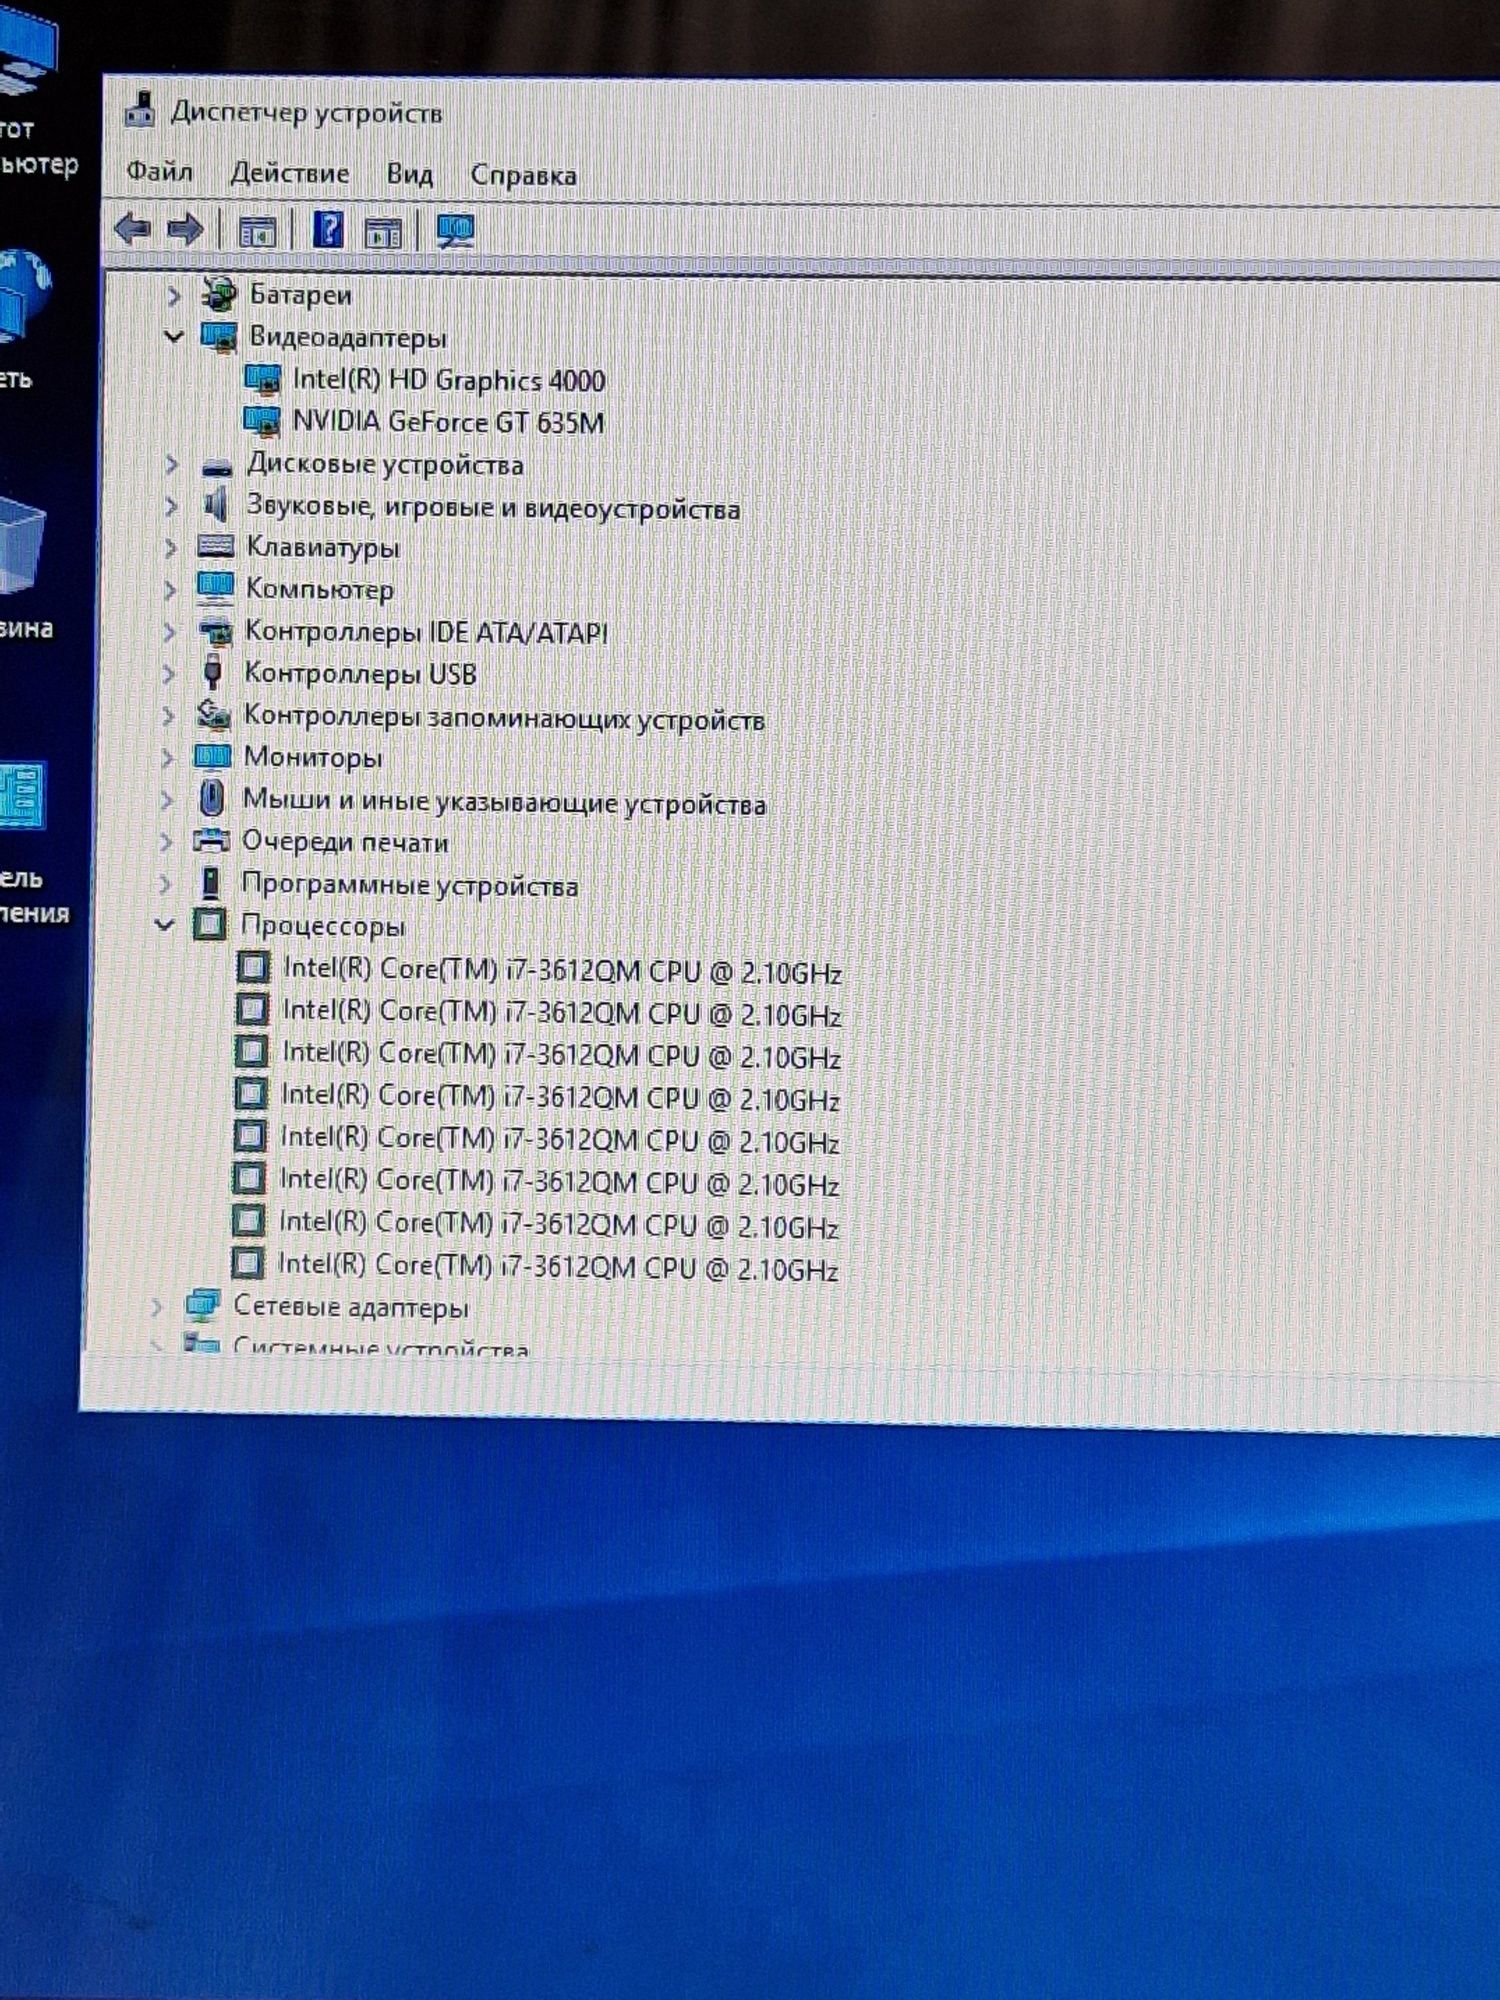
Task: Click the scan for hardware changes monitor icon
Action: 455,232
